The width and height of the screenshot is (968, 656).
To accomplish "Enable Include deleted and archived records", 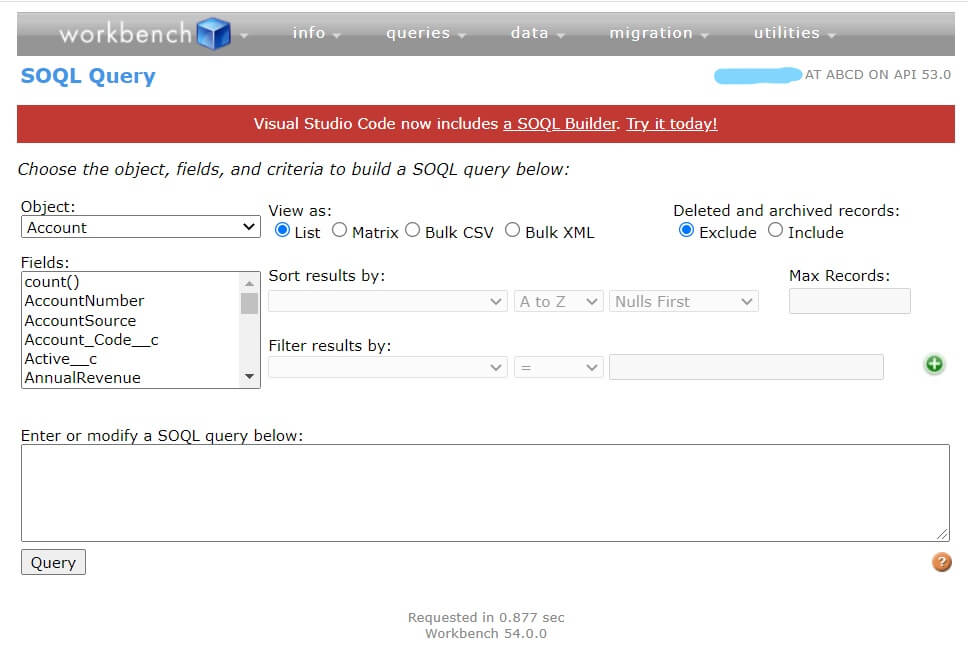I will tap(775, 231).
